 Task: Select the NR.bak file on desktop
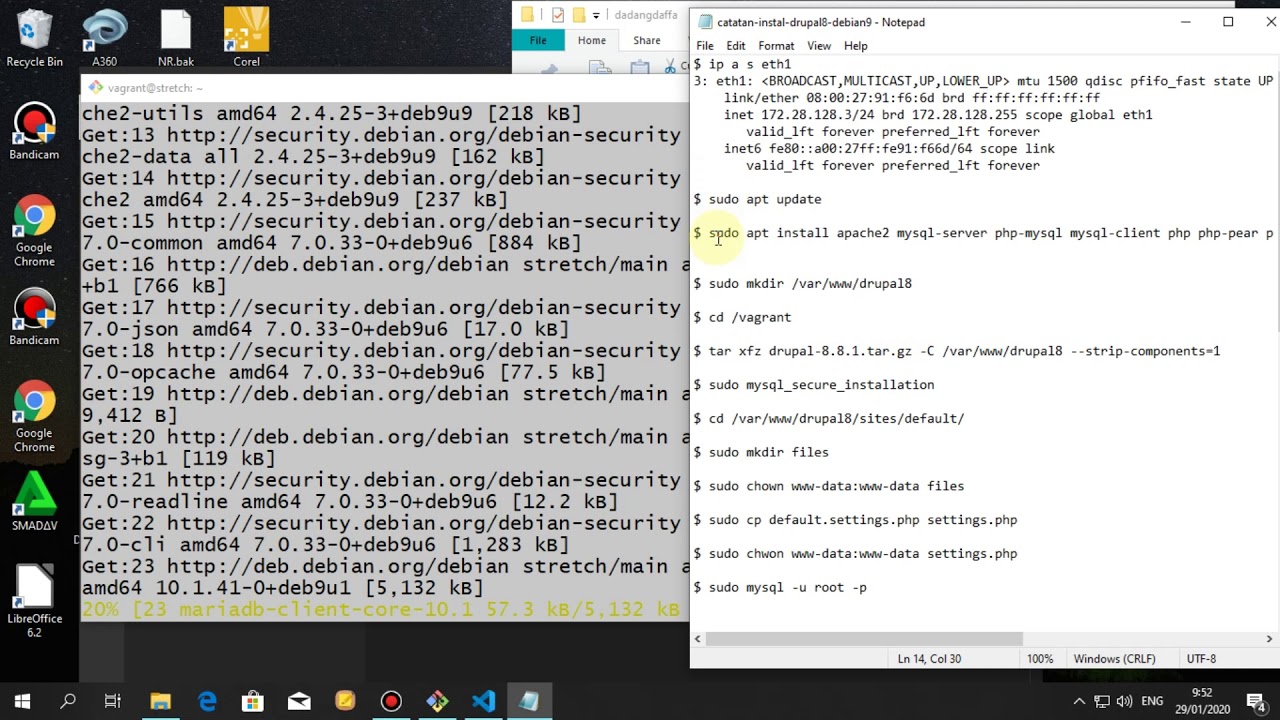pos(176,38)
